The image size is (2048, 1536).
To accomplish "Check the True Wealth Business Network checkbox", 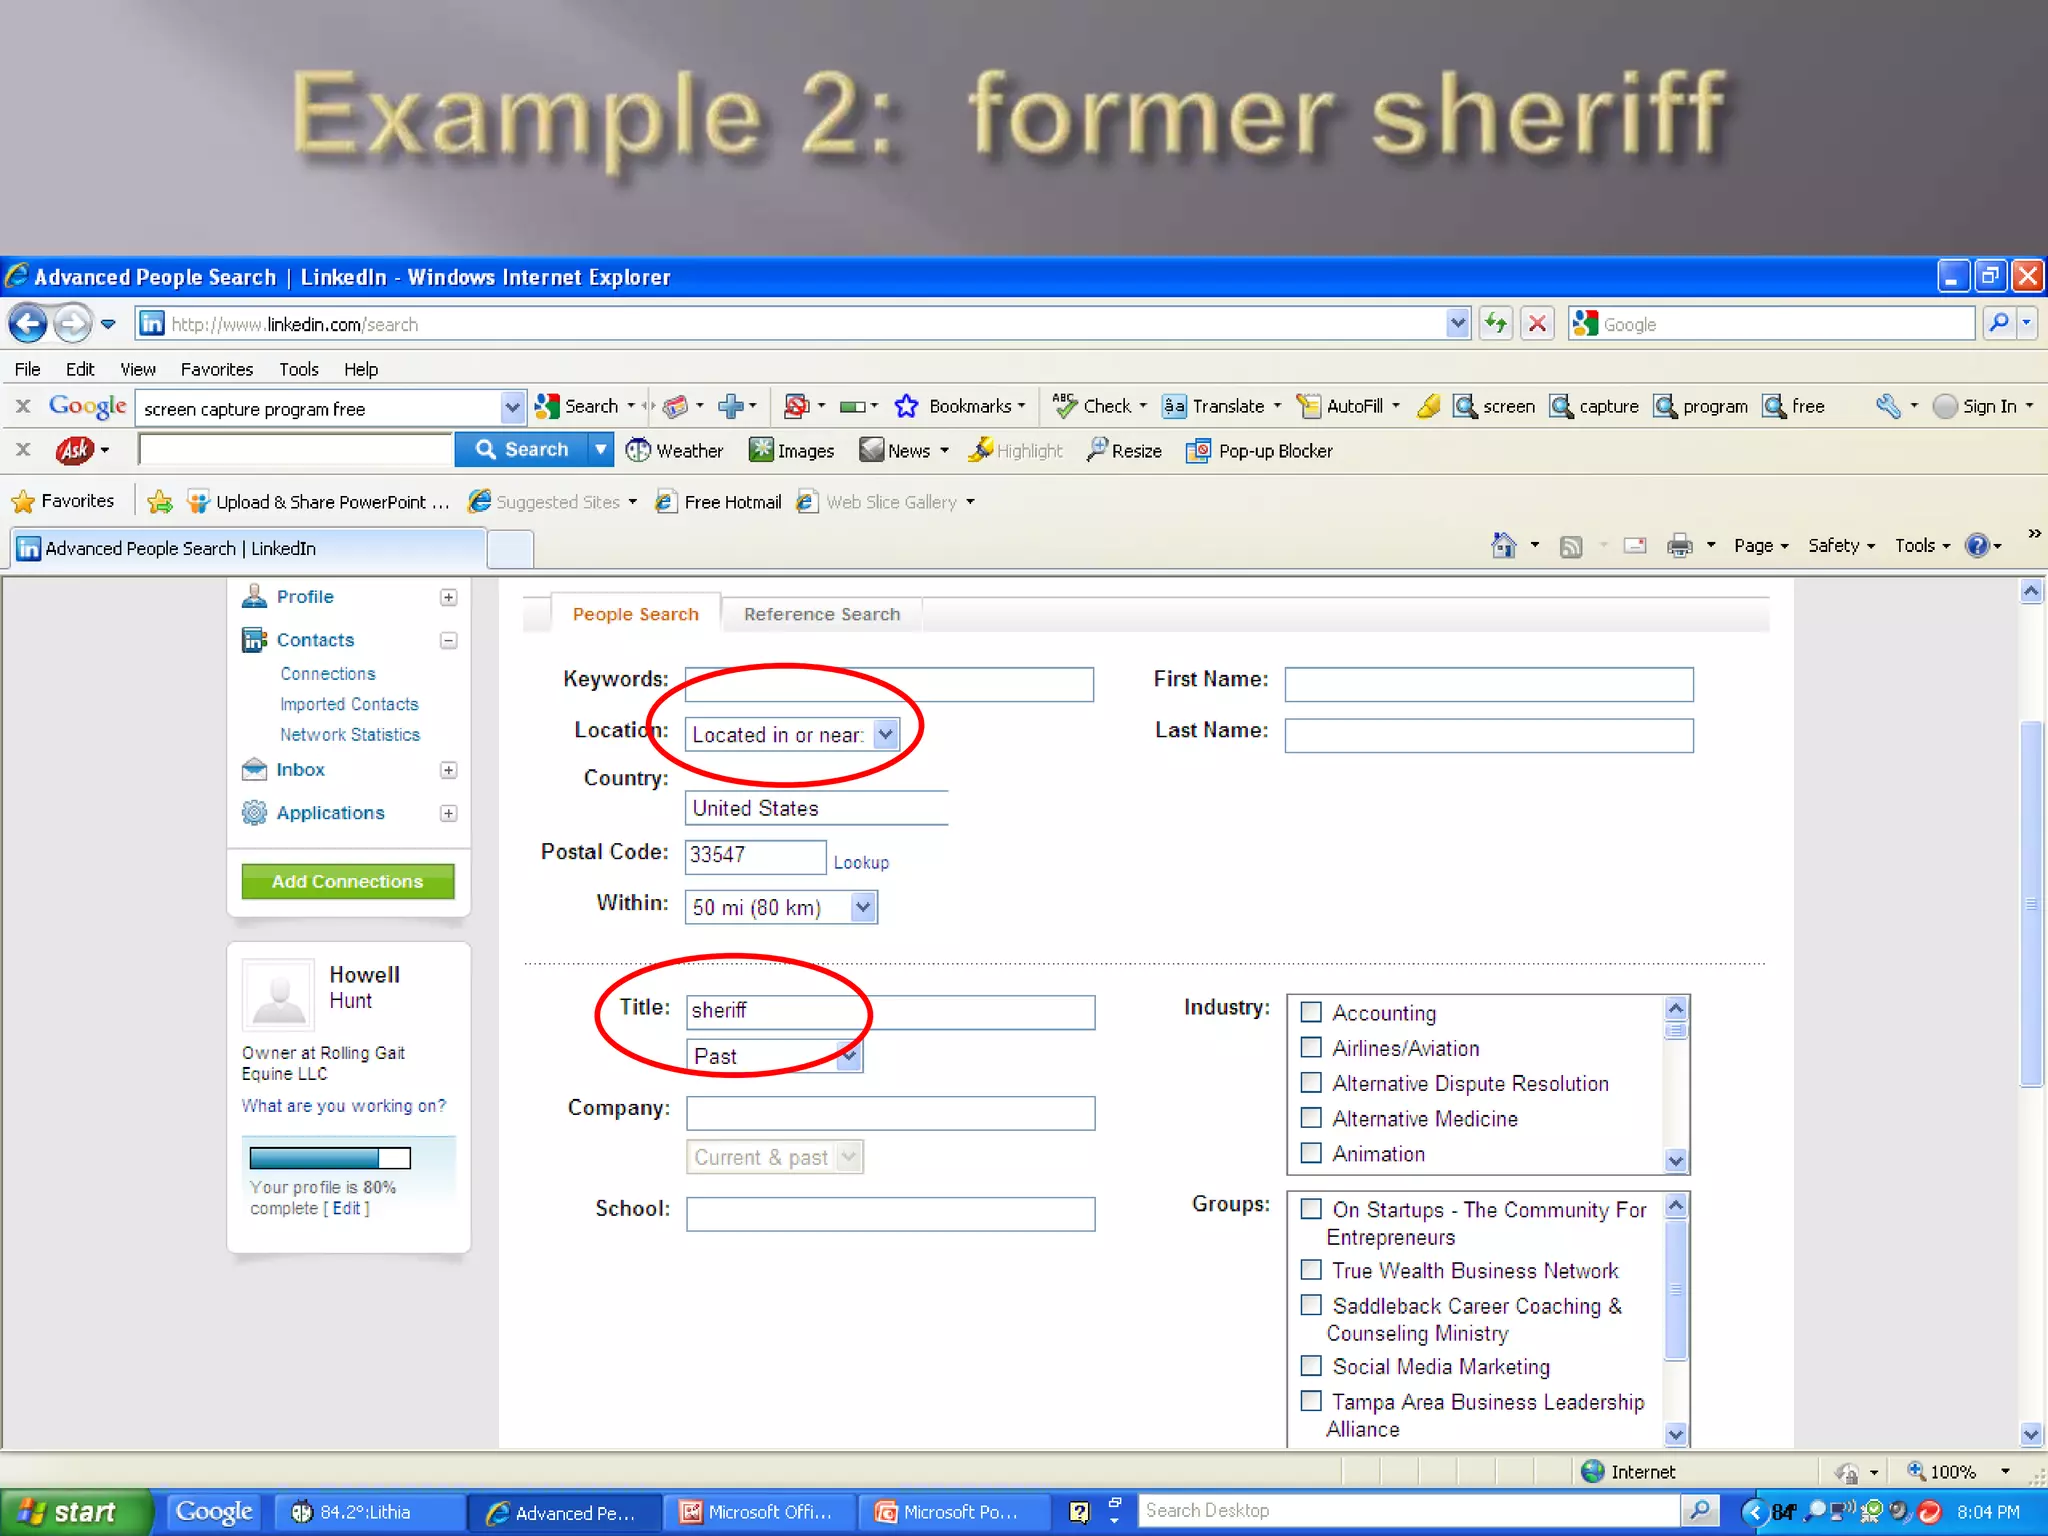I will [x=1311, y=1269].
